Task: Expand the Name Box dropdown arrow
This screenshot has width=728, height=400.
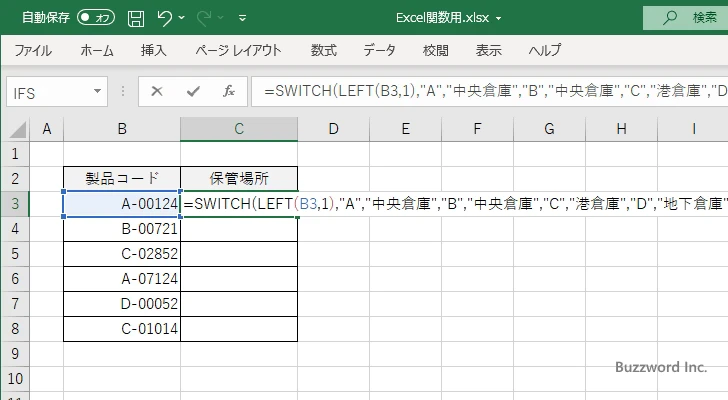Action: pyautogui.click(x=98, y=91)
